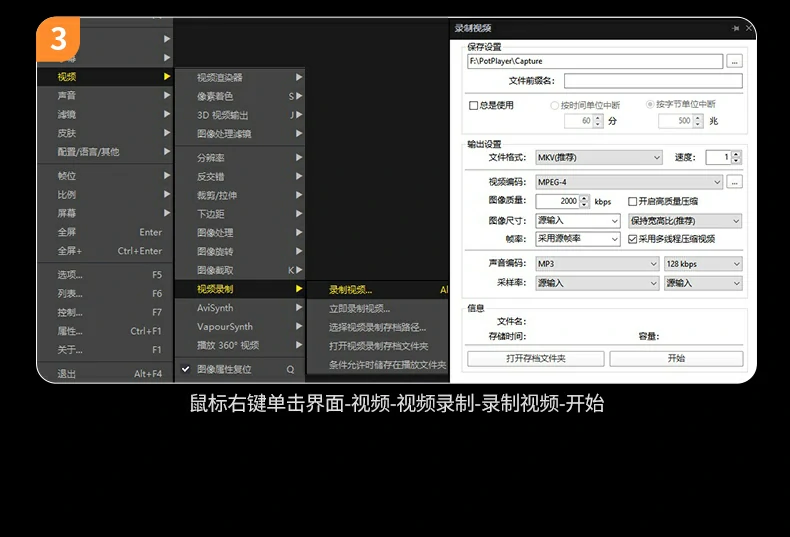Open 视频编码 MPEG-4 dropdown
790x537 pixels.
(629, 182)
